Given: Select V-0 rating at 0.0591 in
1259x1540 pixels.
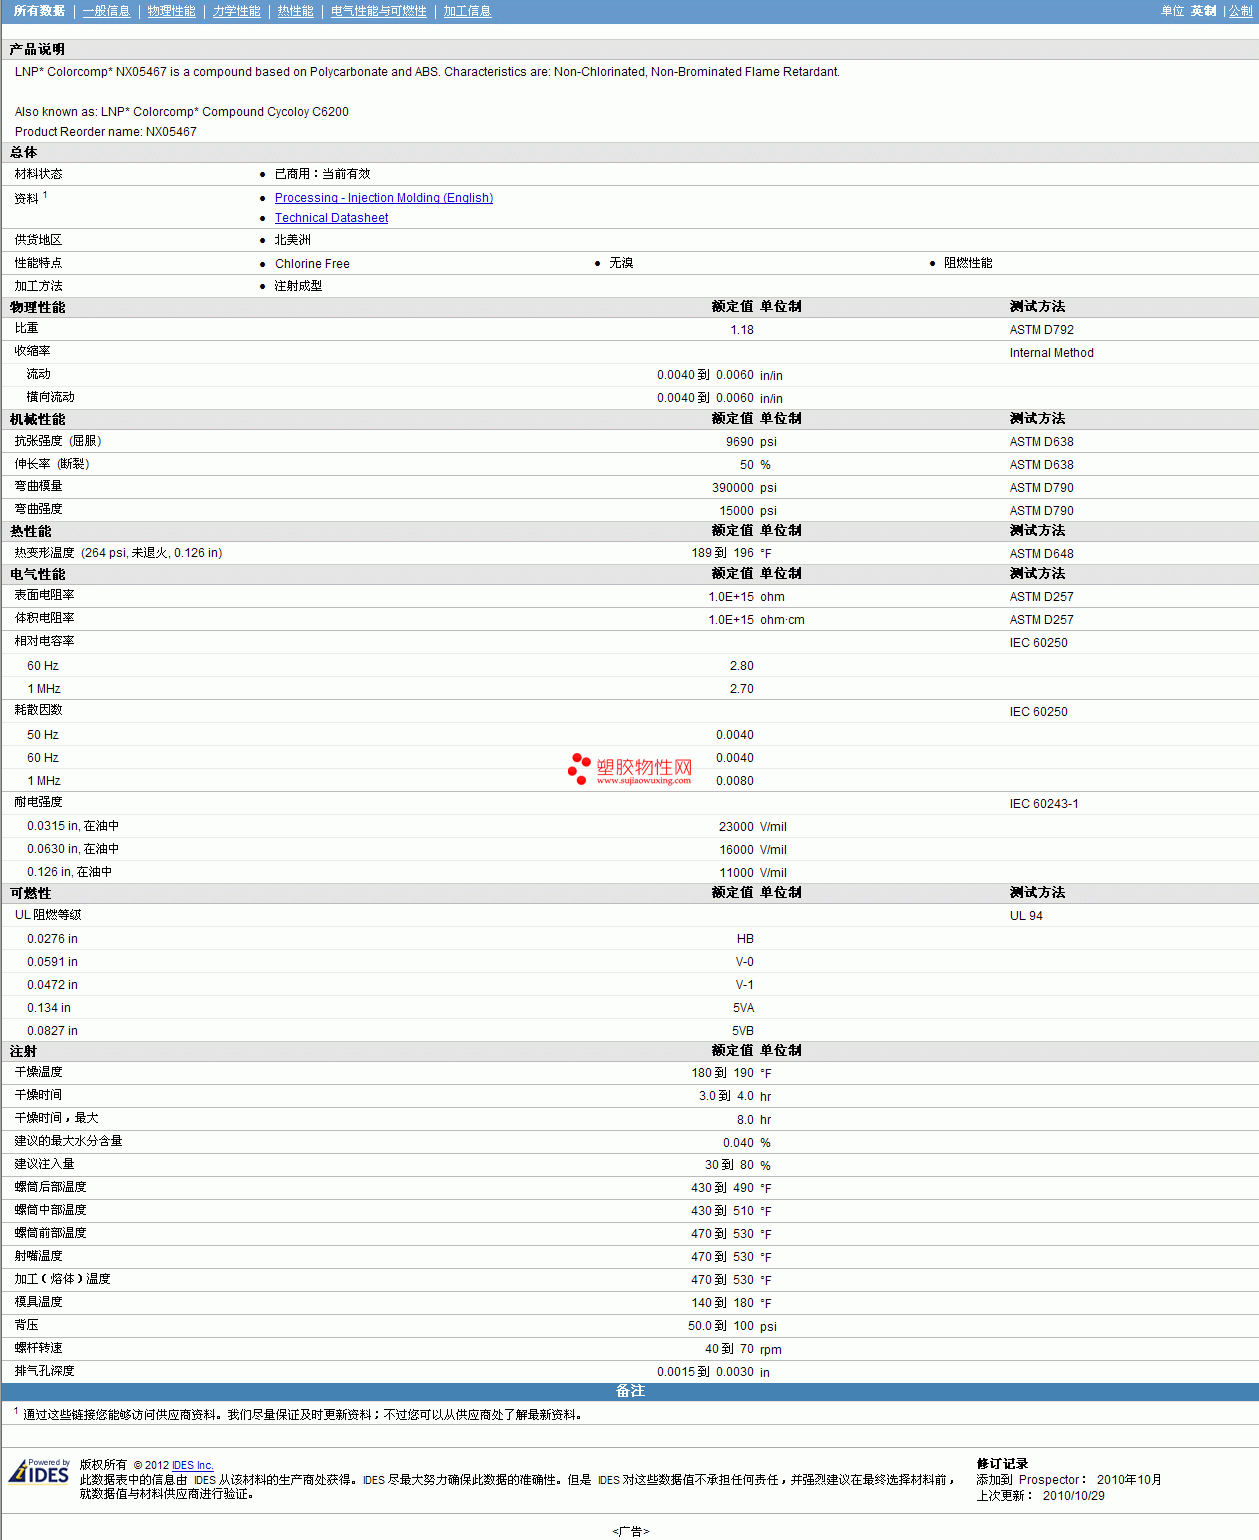Looking at the screenshot, I should pos(745,962).
